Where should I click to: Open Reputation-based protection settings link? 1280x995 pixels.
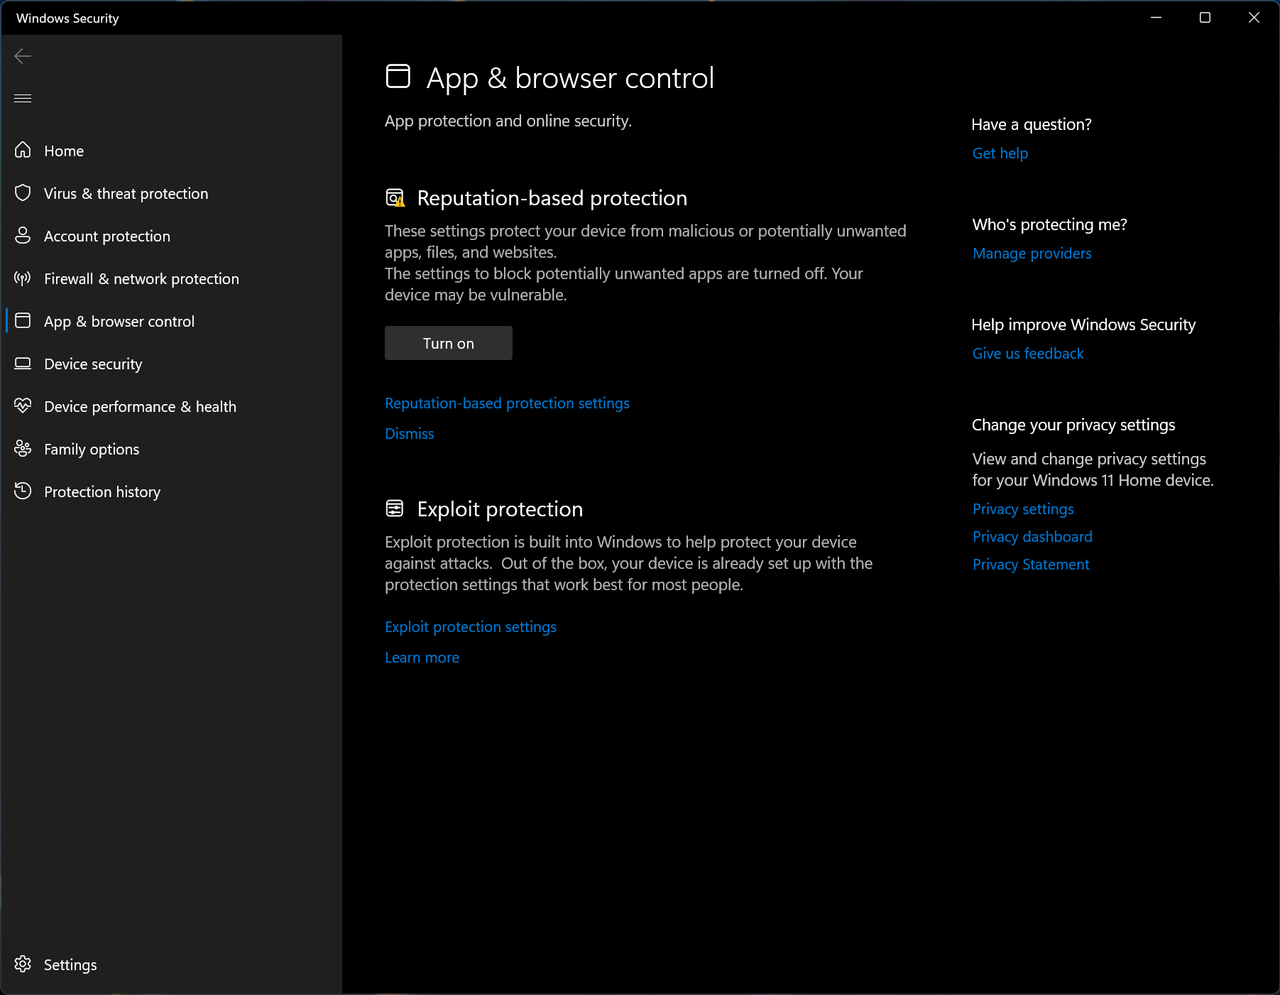507,403
